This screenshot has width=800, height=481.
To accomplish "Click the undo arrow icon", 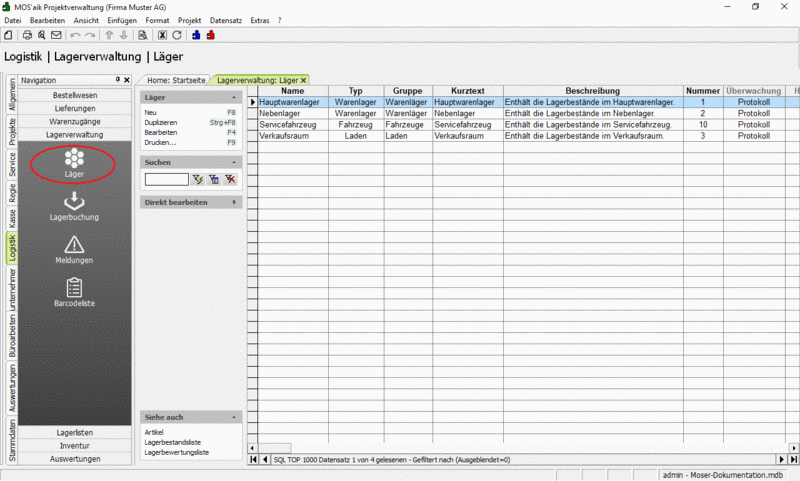I will tap(76, 35).
